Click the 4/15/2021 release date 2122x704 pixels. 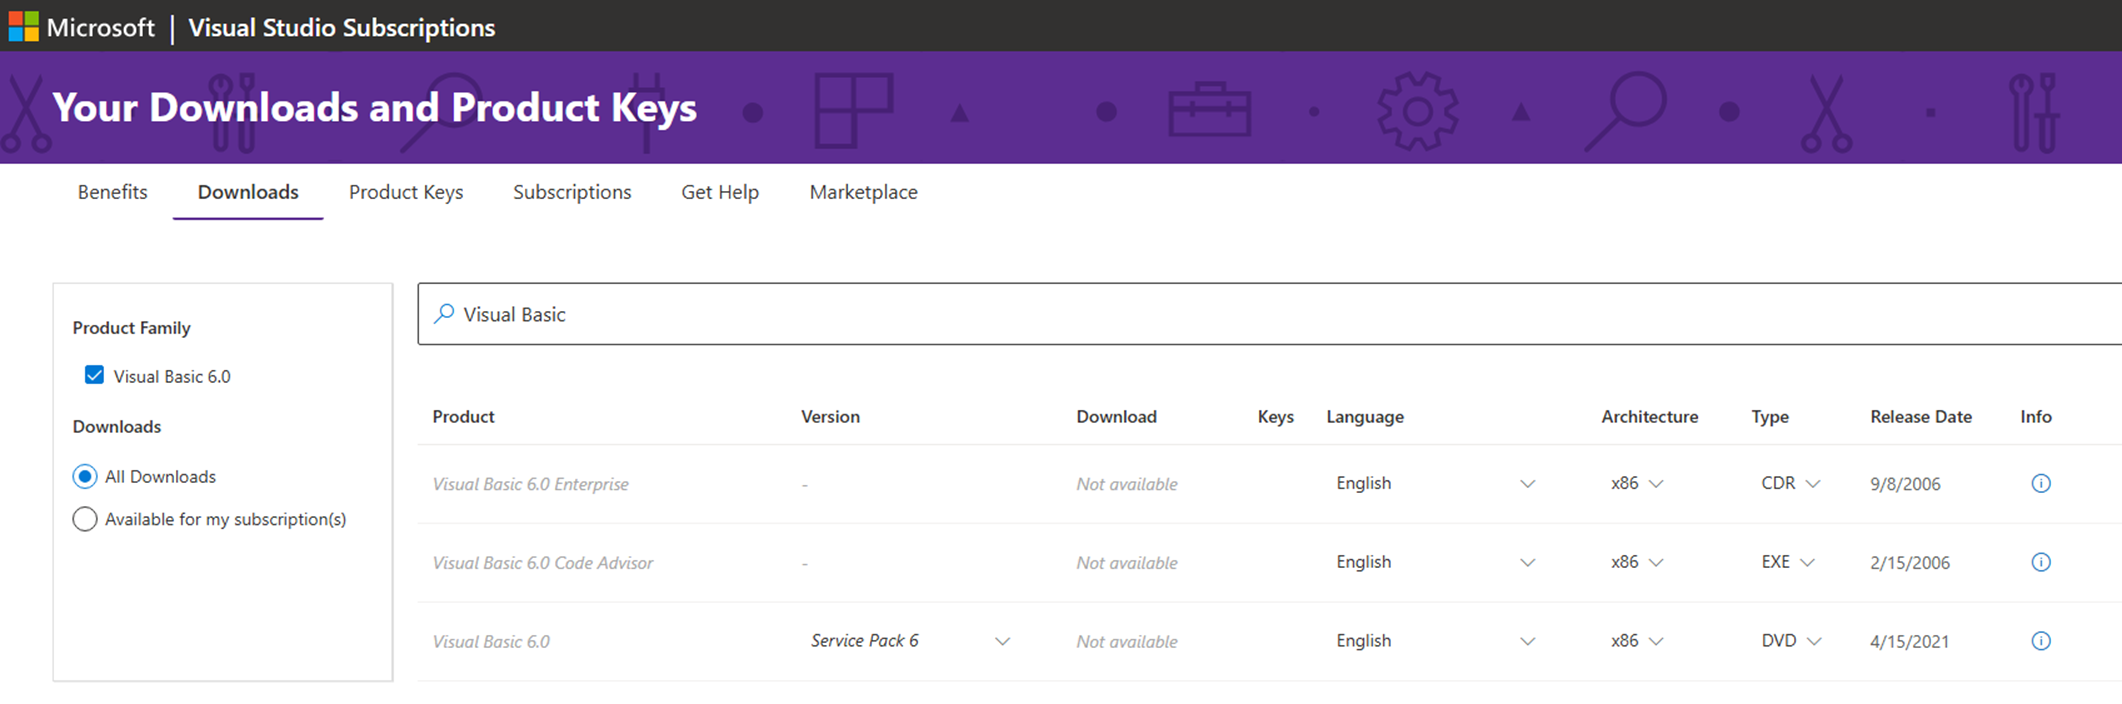coord(1909,642)
